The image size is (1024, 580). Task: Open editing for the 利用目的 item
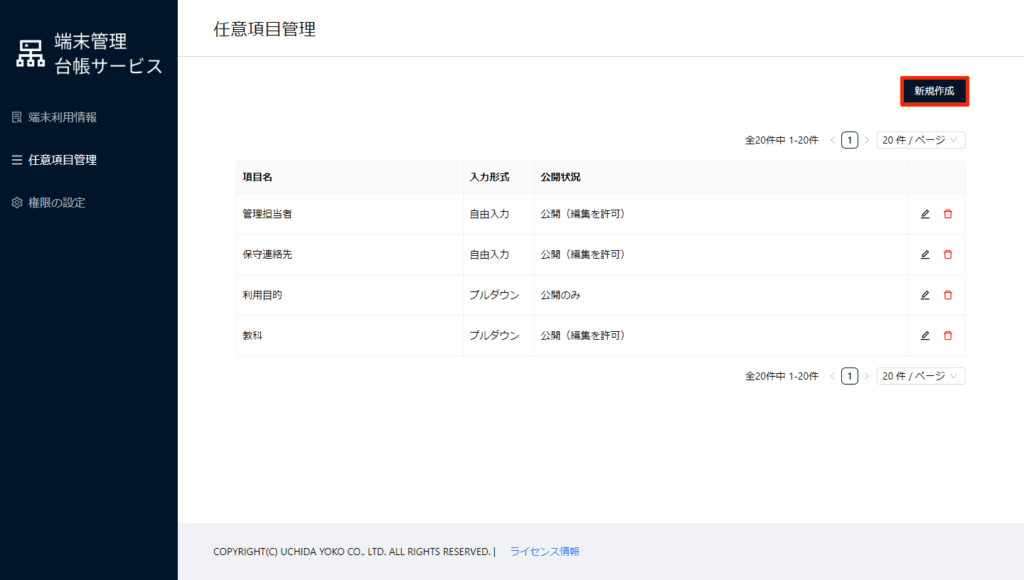point(925,295)
